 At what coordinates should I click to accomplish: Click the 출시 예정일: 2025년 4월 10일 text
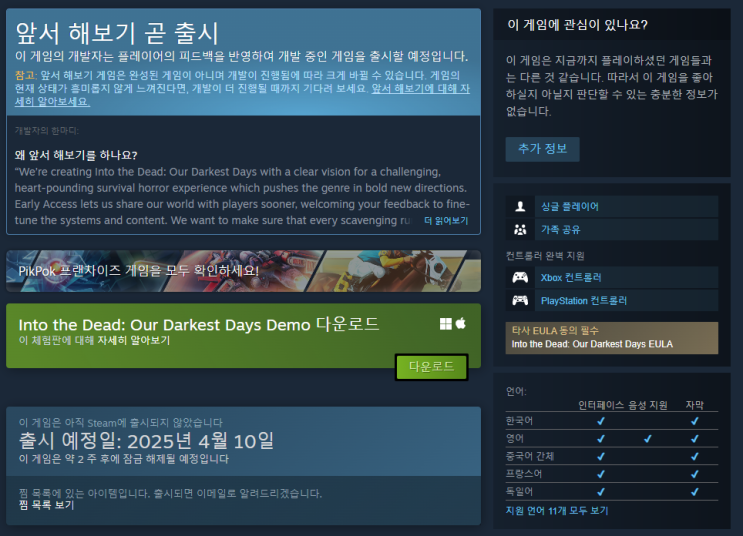click(146, 441)
